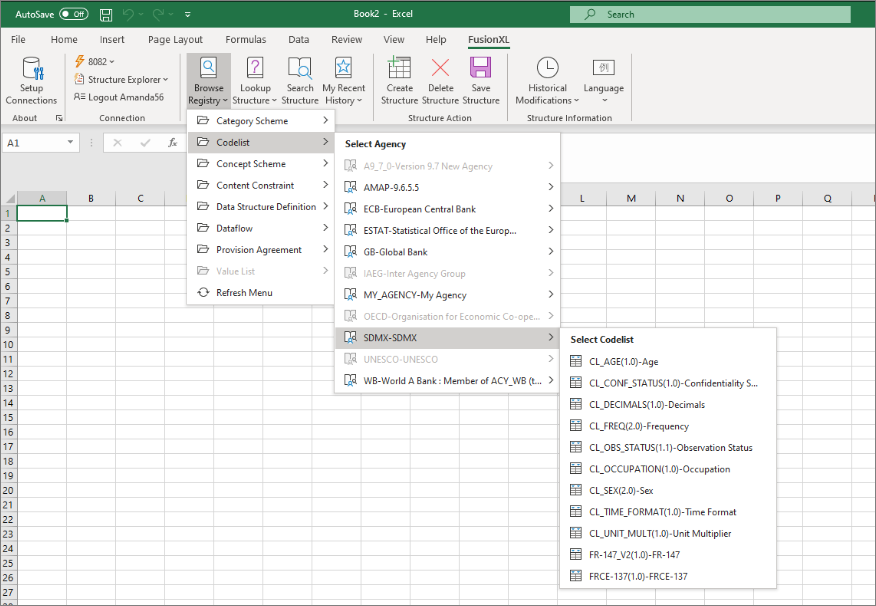876x606 pixels.
Task: Expand the Structure Explorer dropdown
Action: pyautogui.click(x=127, y=79)
